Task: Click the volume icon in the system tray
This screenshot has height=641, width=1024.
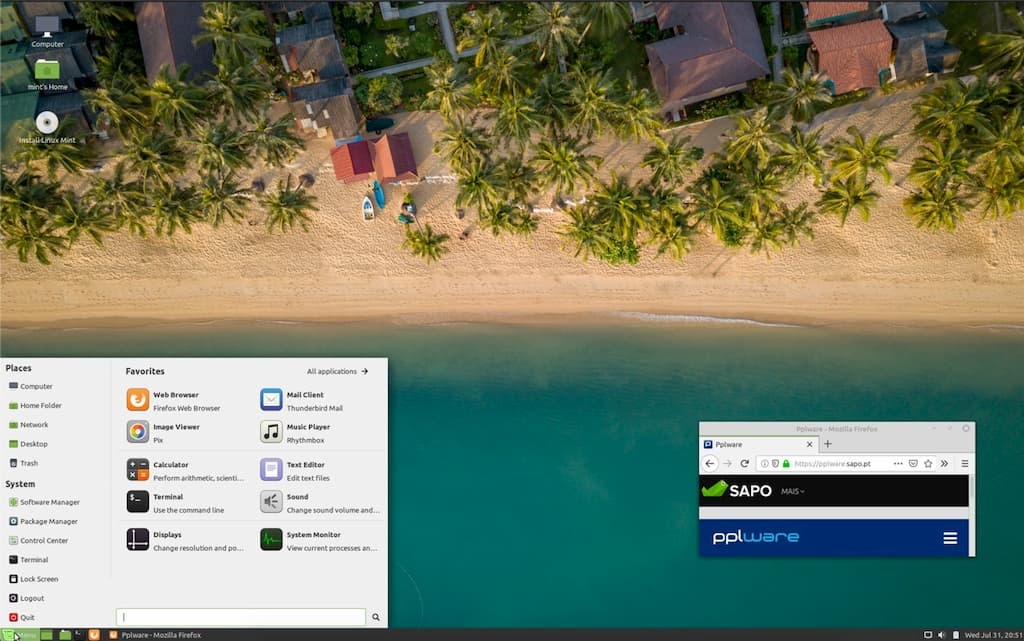Action: 941,633
